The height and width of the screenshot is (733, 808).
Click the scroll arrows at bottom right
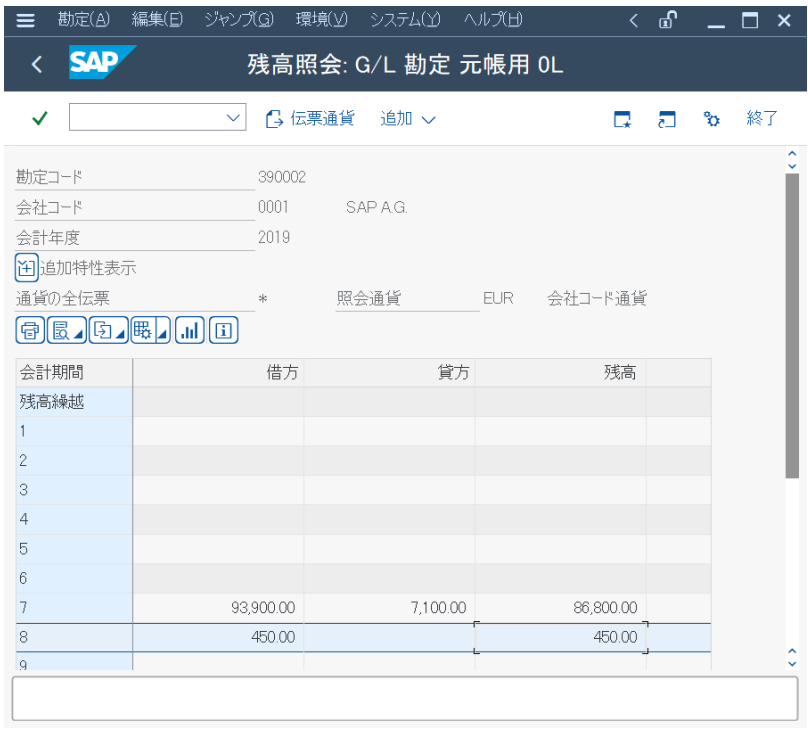(x=792, y=658)
